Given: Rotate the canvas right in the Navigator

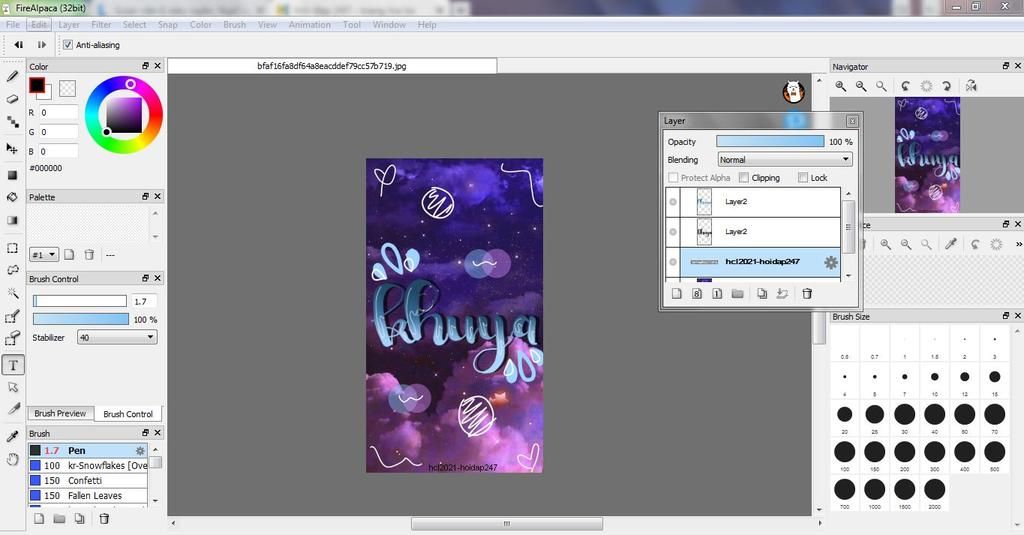Looking at the screenshot, I should (x=946, y=86).
